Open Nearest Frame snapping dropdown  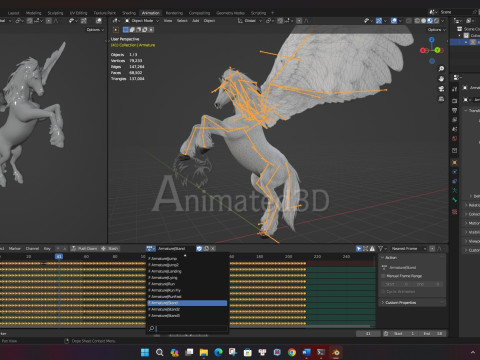coord(409,249)
